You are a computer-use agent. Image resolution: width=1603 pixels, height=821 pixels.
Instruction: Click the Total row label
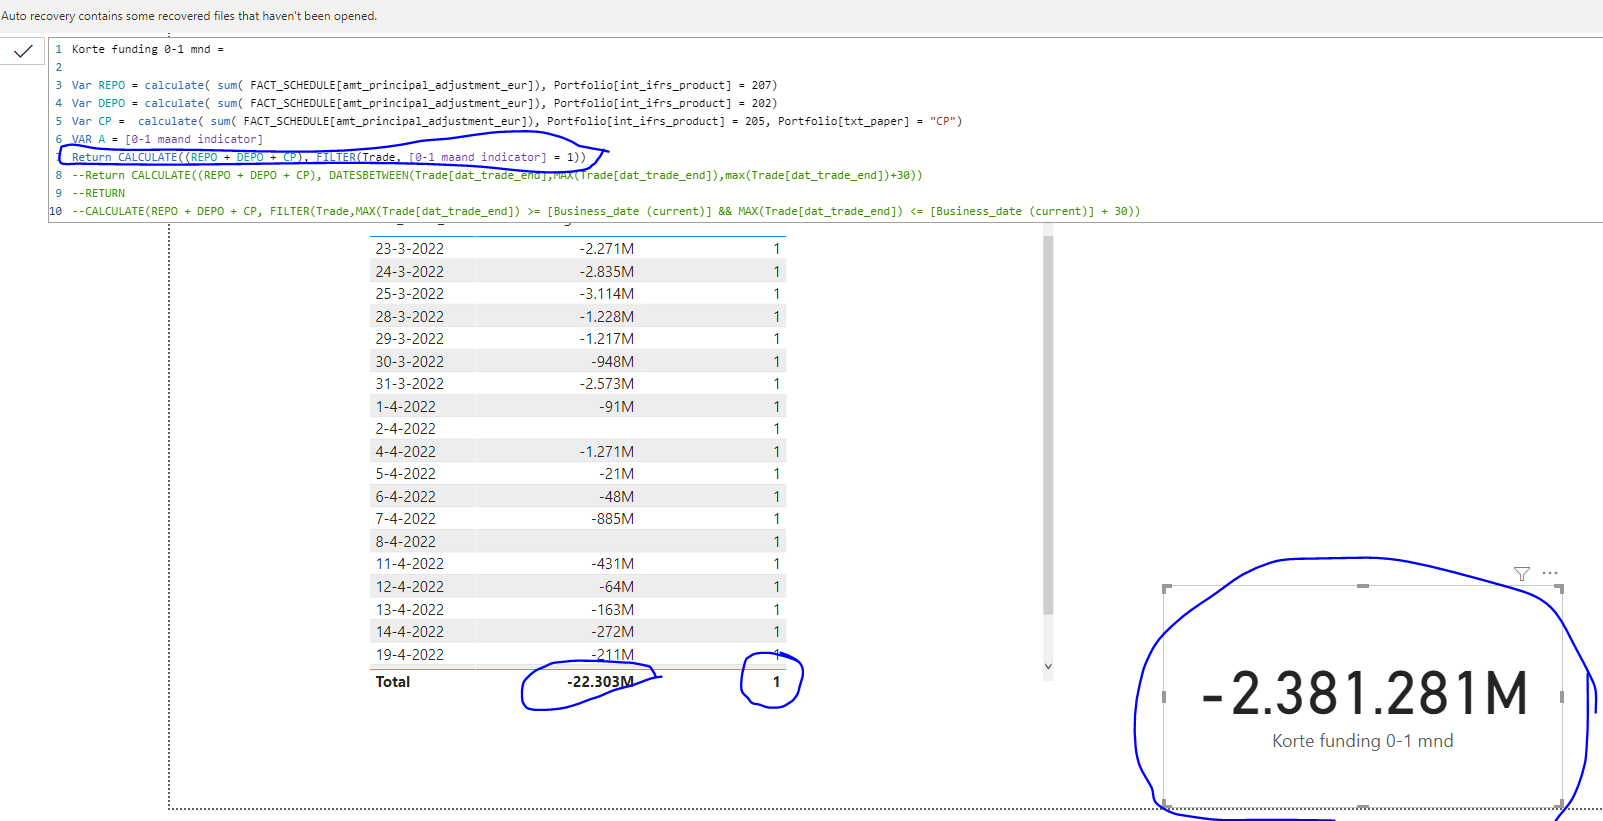[393, 681]
